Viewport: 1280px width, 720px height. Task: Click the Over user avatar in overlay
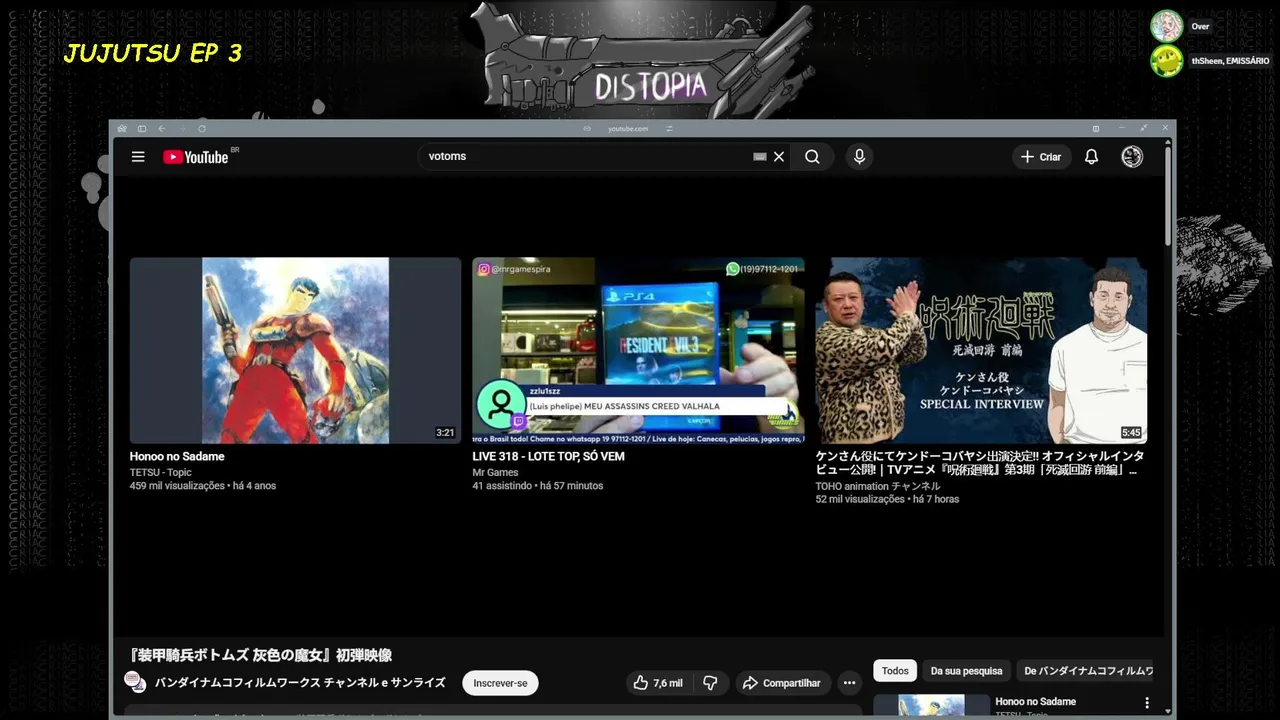(x=1166, y=26)
